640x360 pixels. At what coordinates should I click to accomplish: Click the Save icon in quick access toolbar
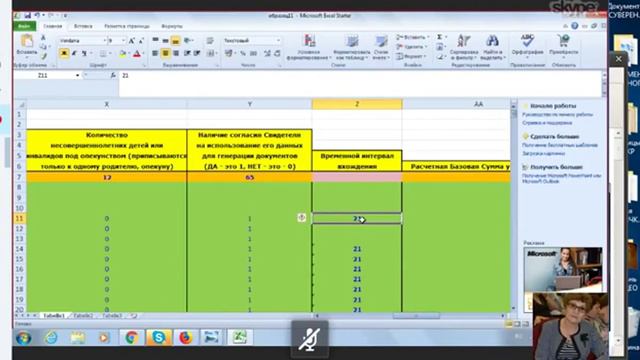pyautogui.click(x=27, y=16)
